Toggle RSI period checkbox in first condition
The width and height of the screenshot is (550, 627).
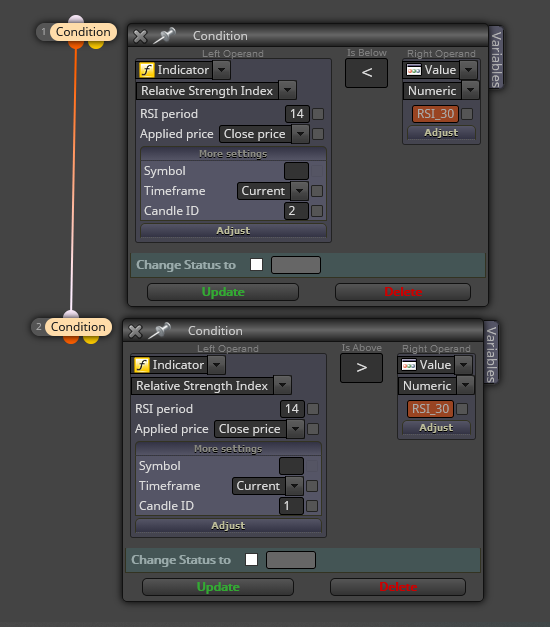point(318,114)
